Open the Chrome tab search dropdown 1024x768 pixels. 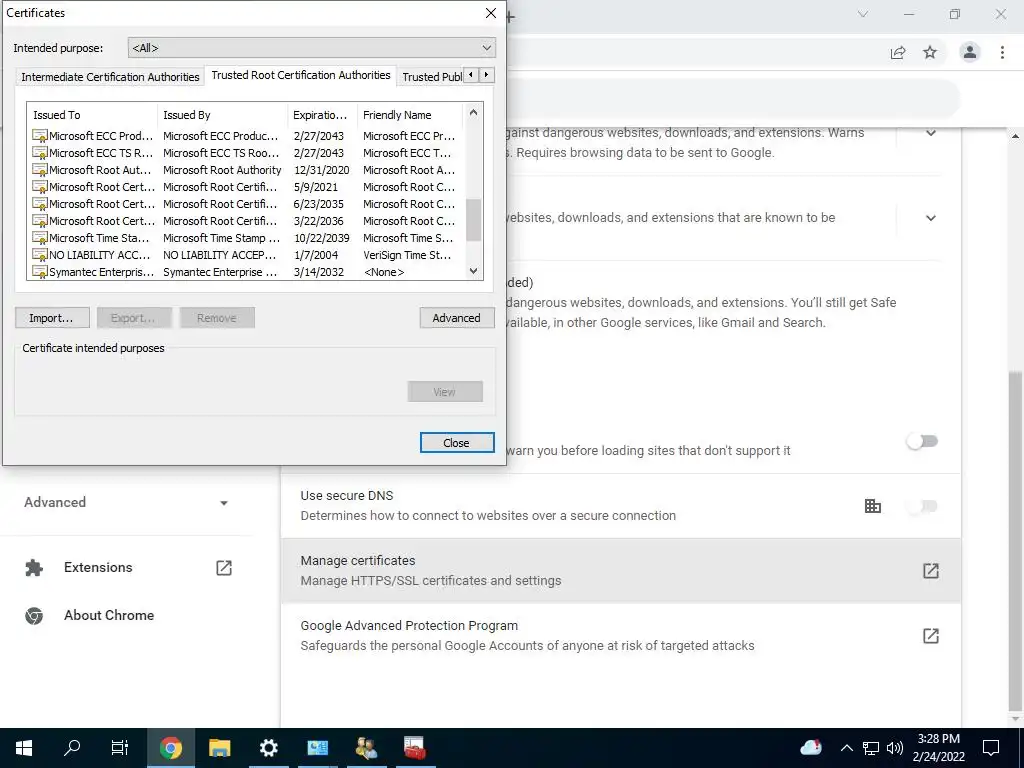(x=863, y=14)
